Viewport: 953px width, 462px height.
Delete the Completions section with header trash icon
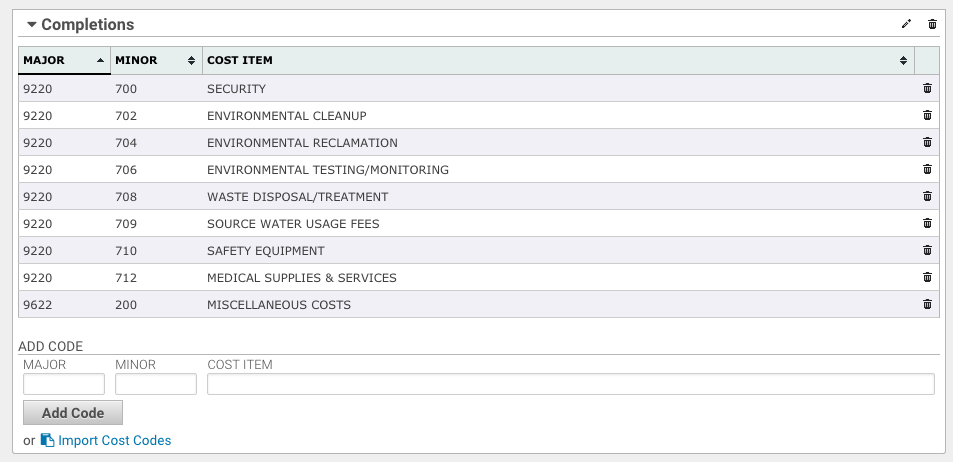[932, 24]
